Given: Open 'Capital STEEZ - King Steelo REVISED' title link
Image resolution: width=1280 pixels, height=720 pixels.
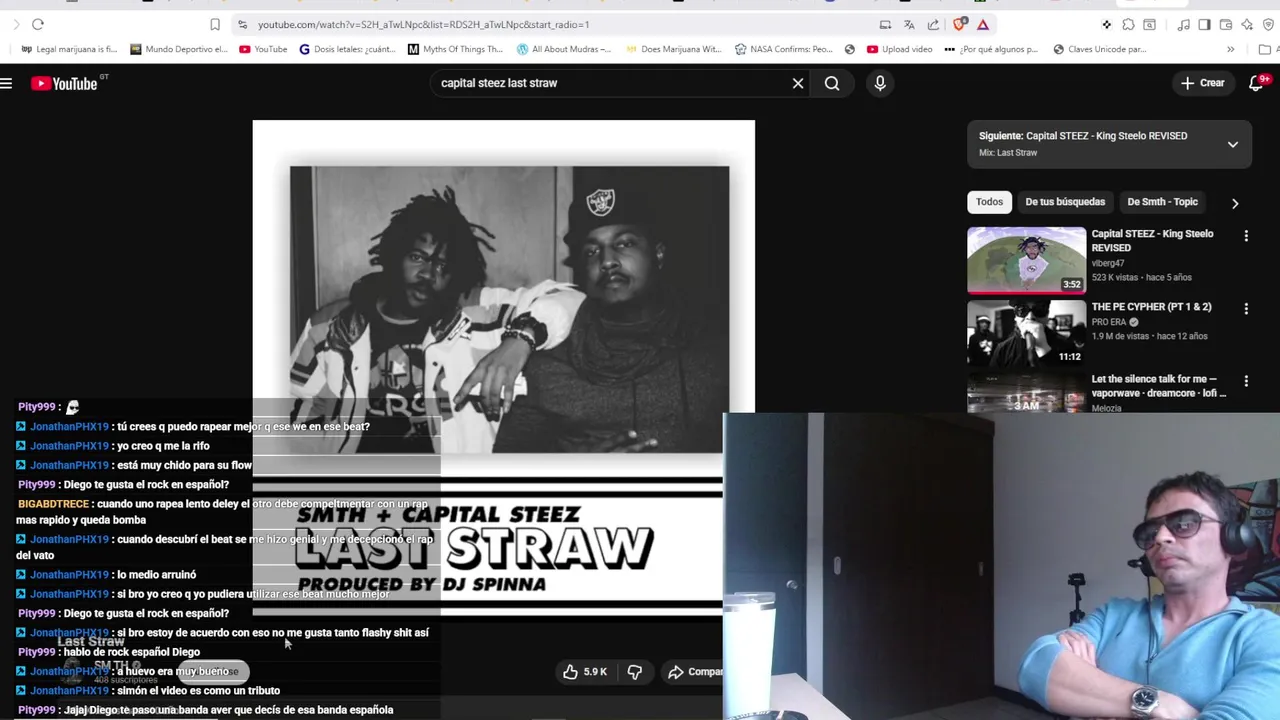Looking at the screenshot, I should pos(1152,241).
